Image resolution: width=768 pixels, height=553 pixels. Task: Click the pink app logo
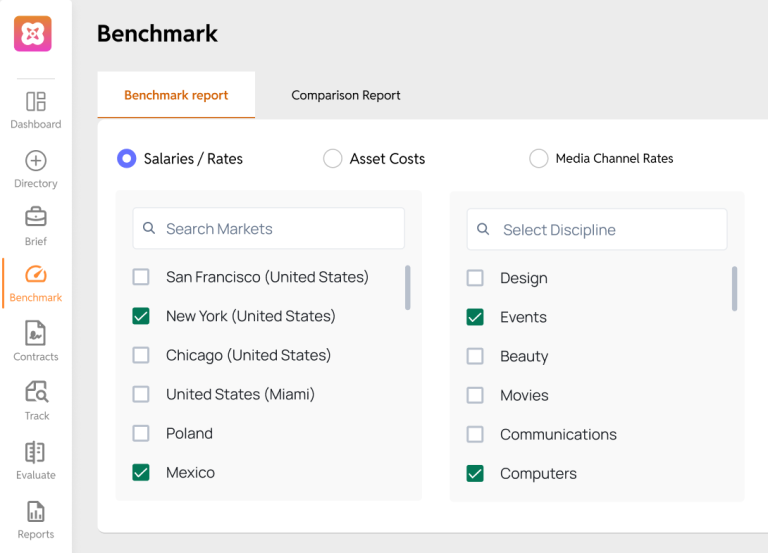pyautogui.click(x=33, y=34)
